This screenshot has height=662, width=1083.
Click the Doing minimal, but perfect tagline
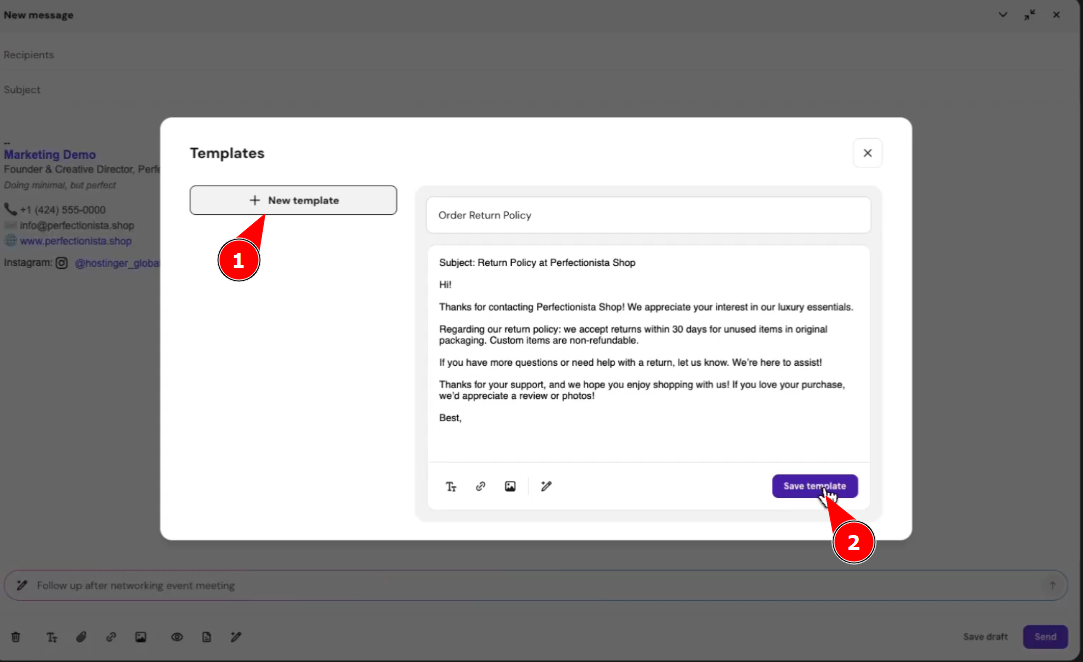(60, 185)
